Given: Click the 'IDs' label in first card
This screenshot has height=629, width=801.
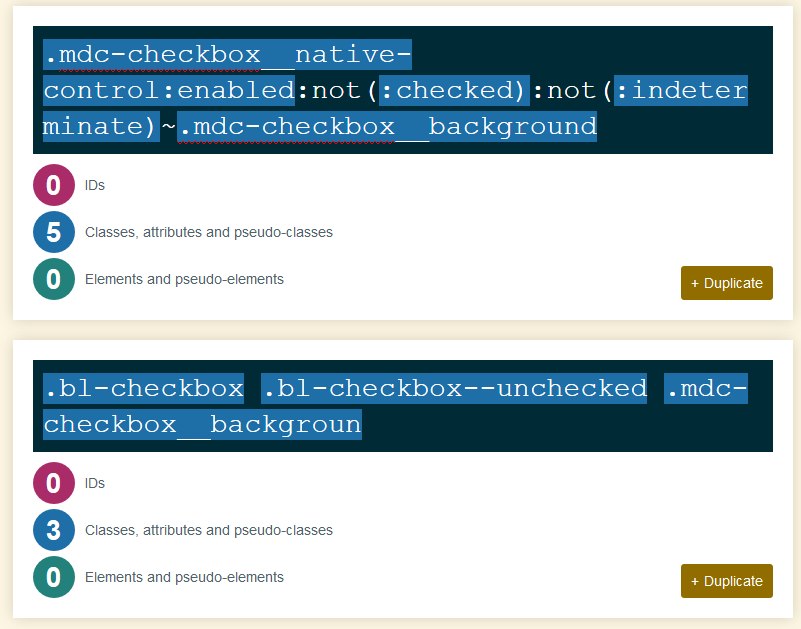Looking at the screenshot, I should 95,185.
